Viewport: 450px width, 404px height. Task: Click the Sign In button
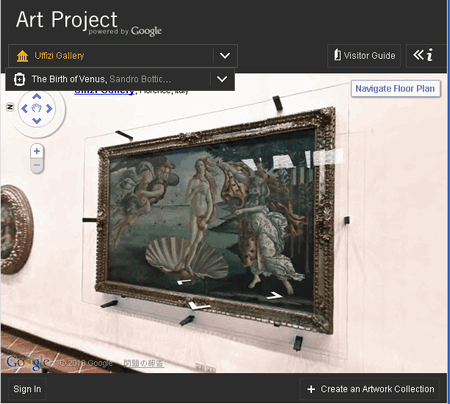pos(27,389)
